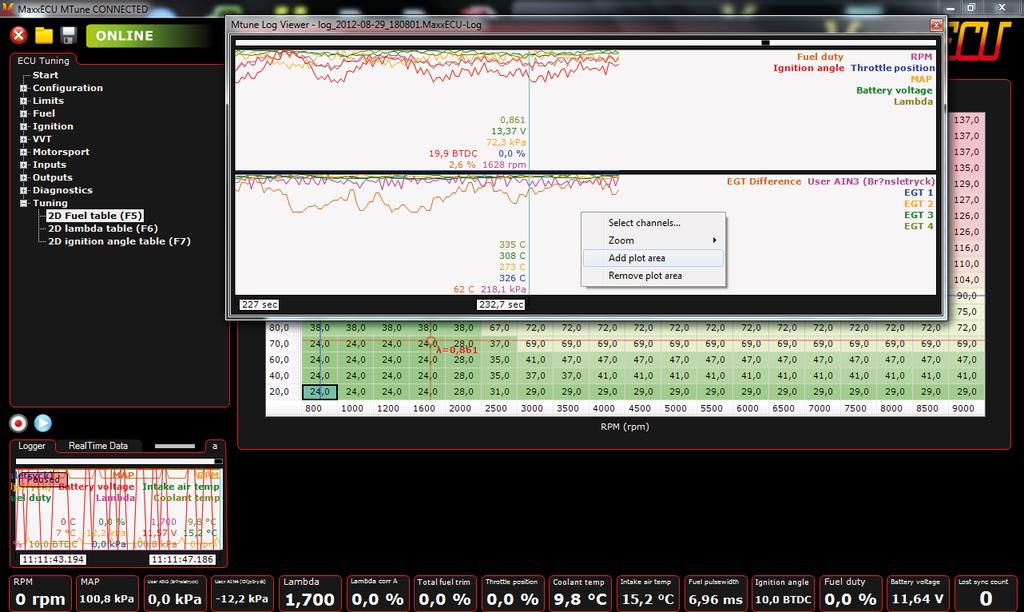This screenshot has width=1024, height=612.
Task: Click the '227 sec' time label
Action: pos(259,304)
